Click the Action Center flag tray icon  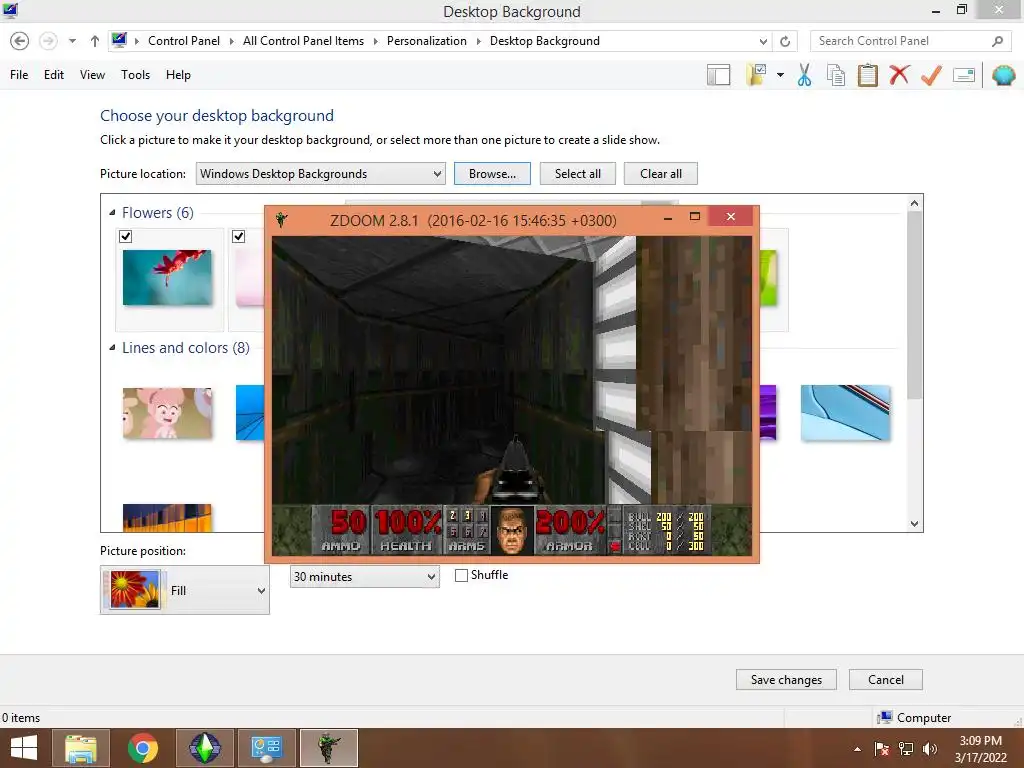point(882,749)
